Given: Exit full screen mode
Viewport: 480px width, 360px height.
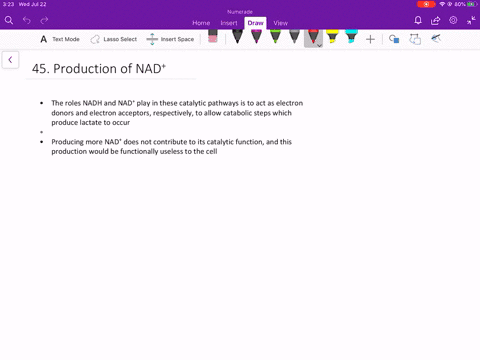Looking at the screenshot, I should [x=471, y=21].
